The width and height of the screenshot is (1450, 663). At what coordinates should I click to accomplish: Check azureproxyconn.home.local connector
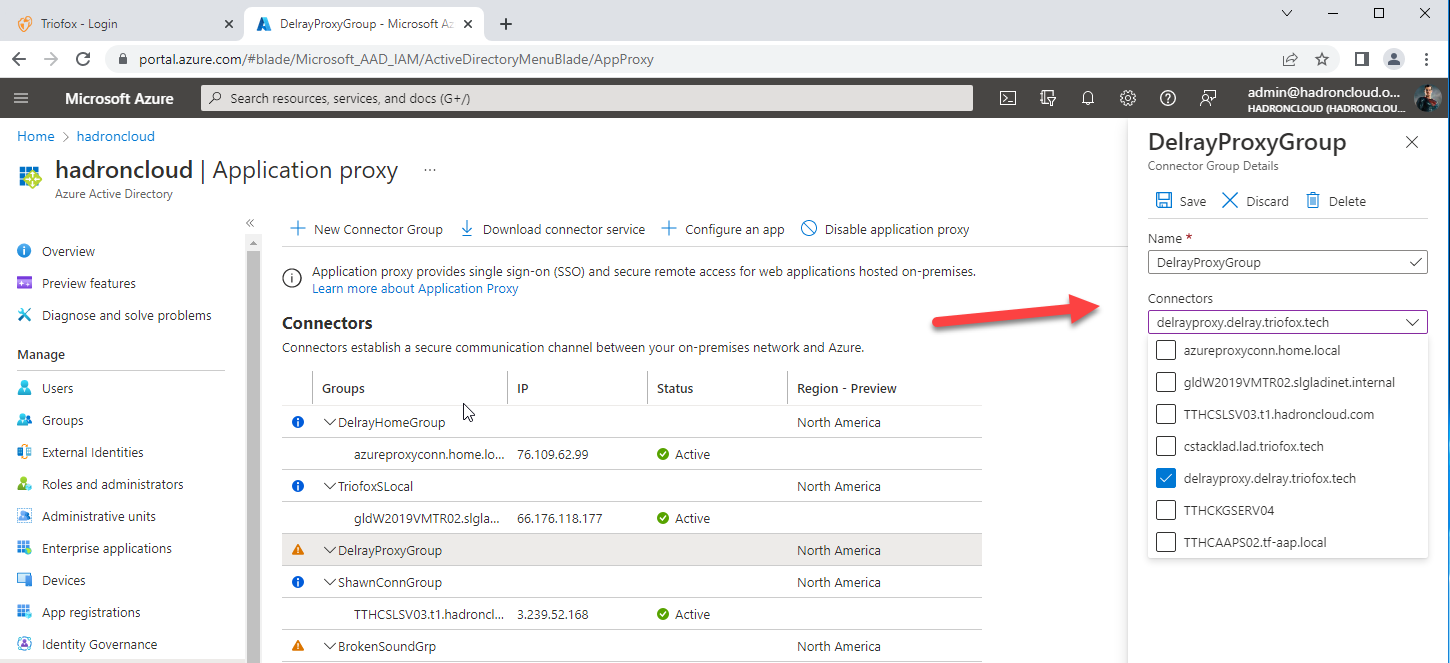click(x=1165, y=350)
